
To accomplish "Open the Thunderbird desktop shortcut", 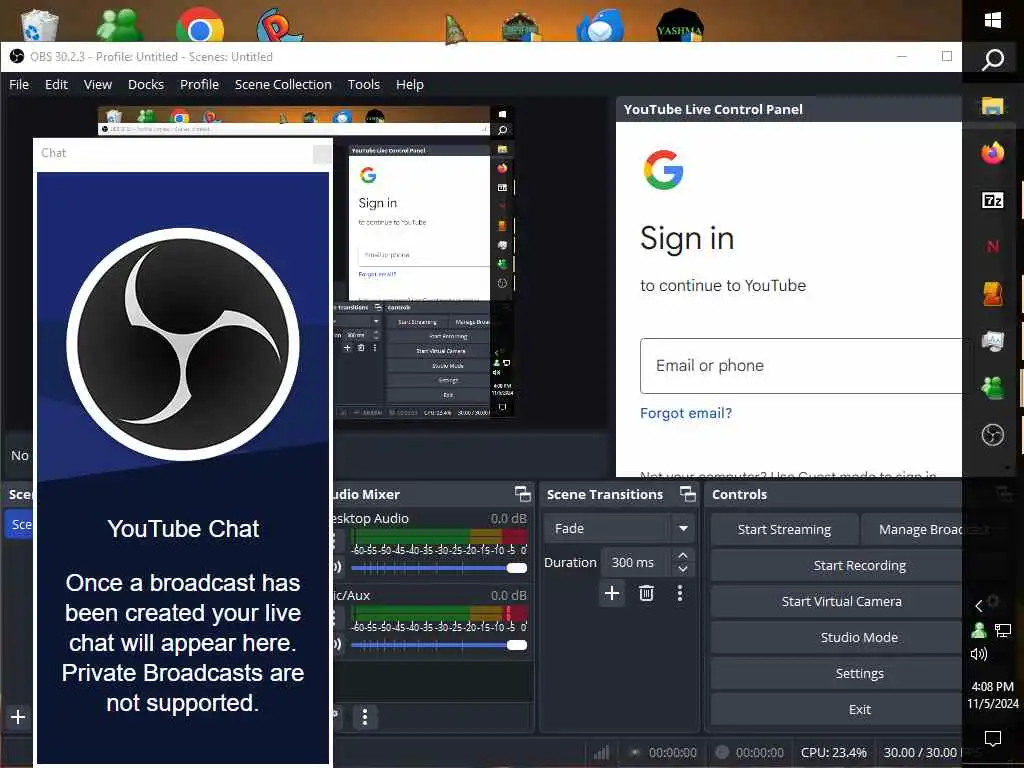I will click(600, 25).
